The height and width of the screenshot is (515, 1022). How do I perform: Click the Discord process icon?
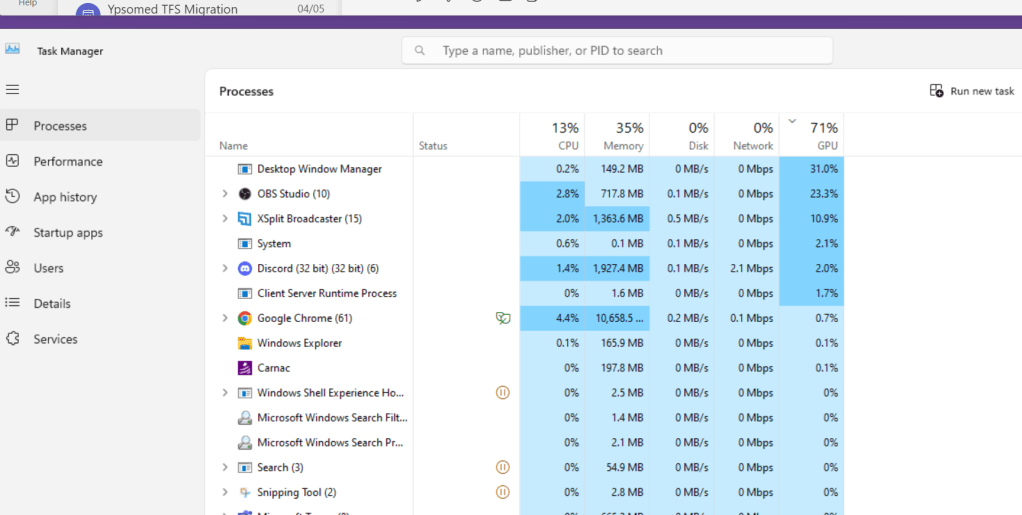(244, 268)
